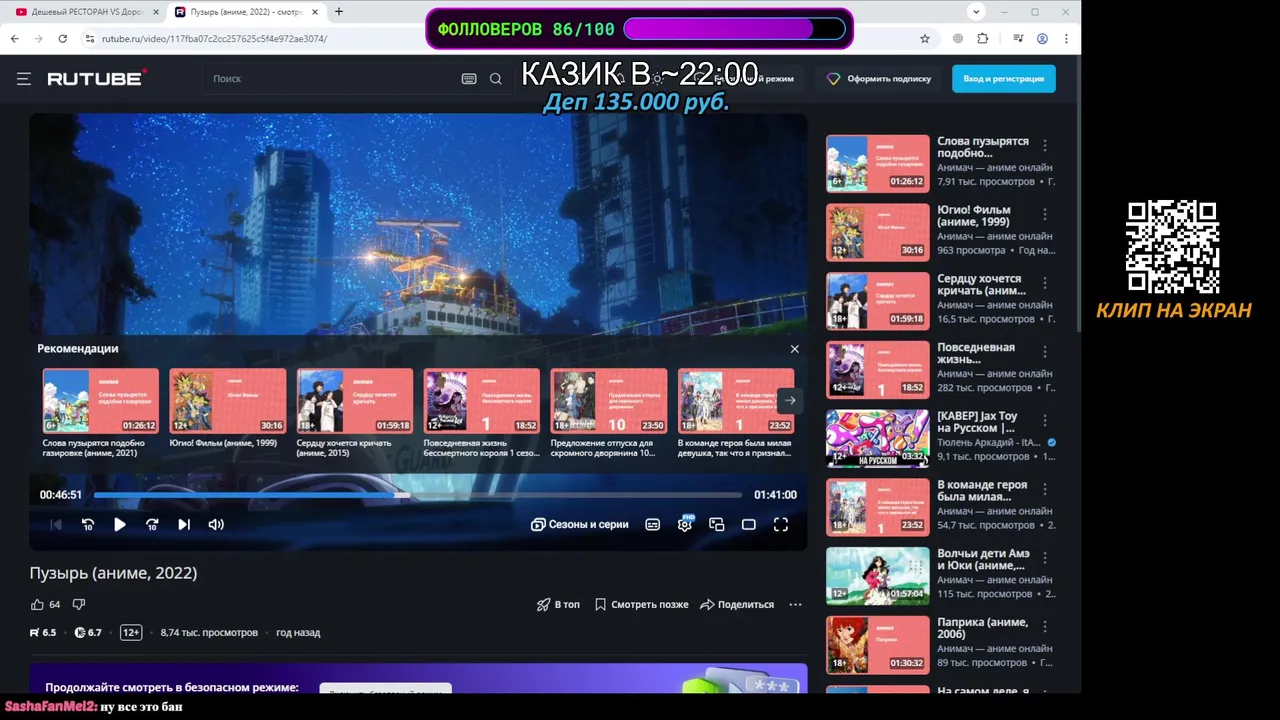
Task: Open the browser three-dot menu
Action: pos(1067,39)
